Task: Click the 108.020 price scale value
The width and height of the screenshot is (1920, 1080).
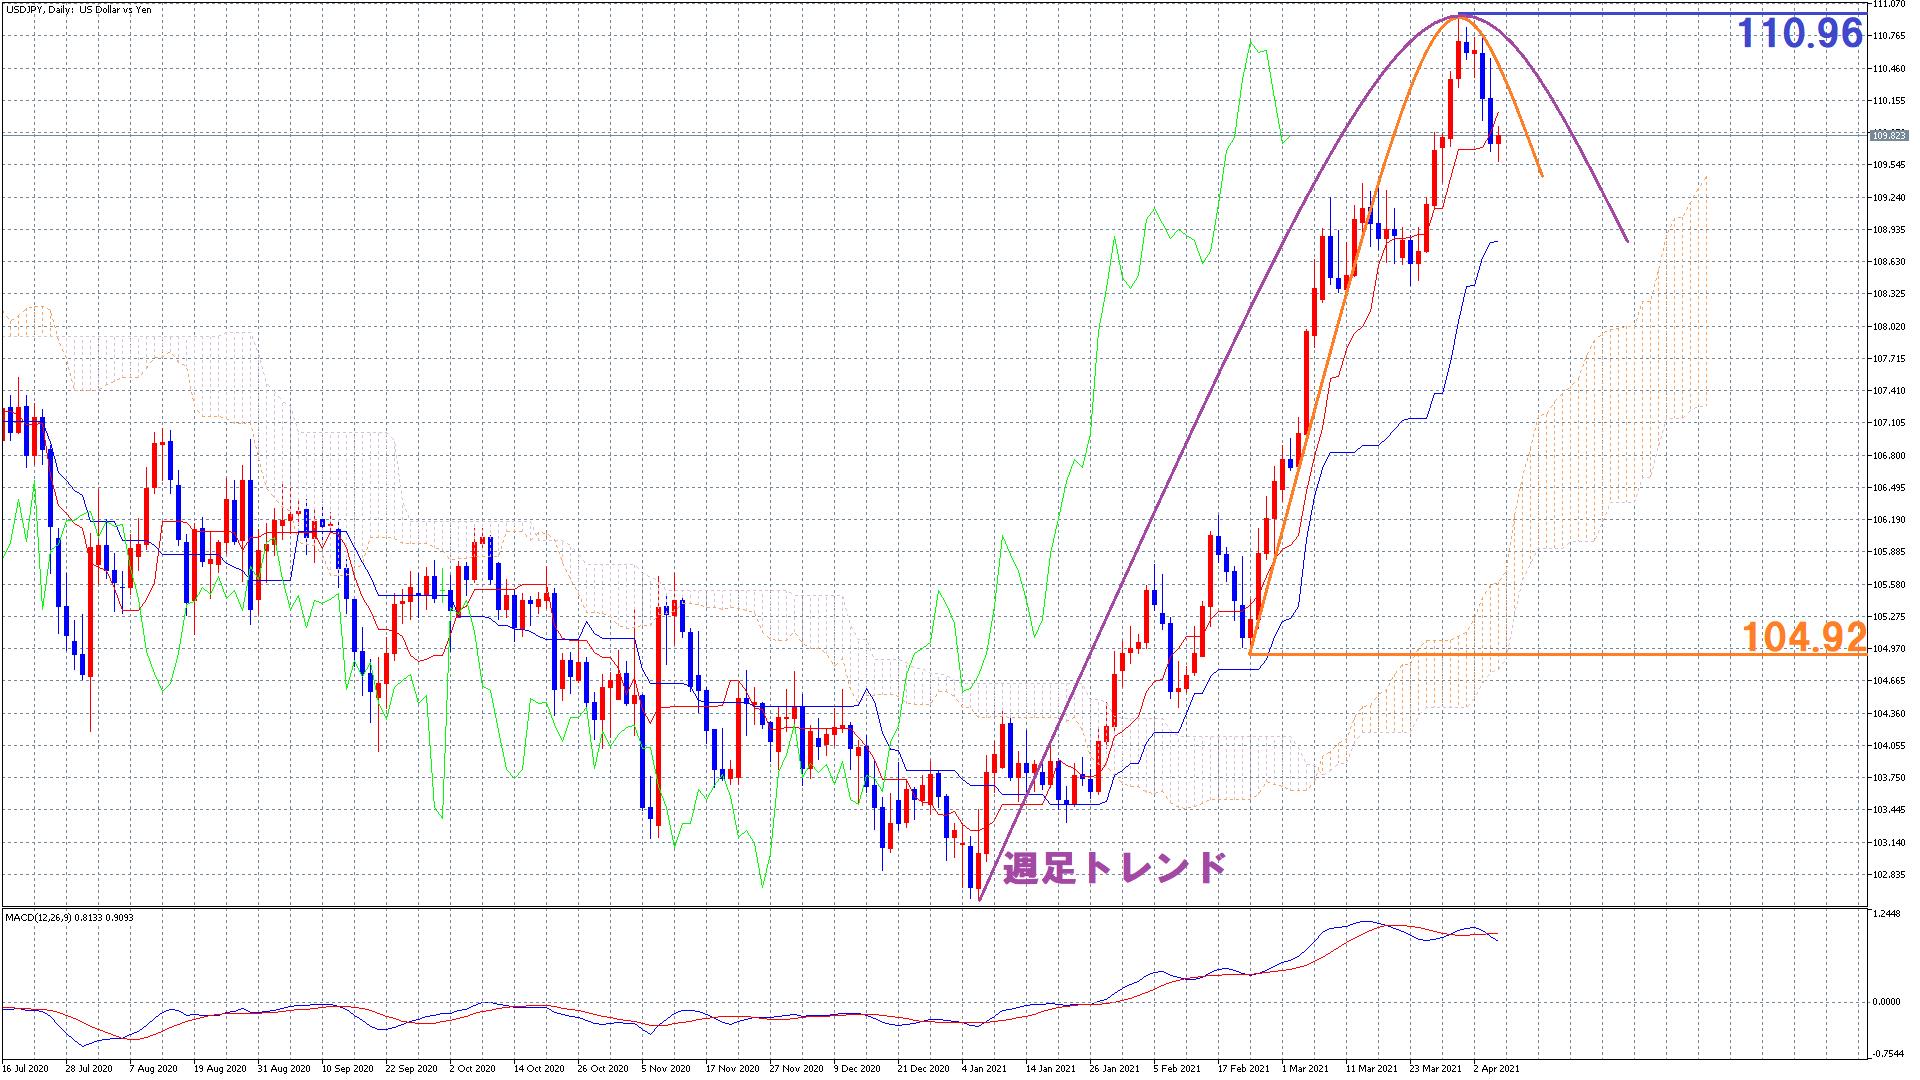Action: [x=1889, y=327]
